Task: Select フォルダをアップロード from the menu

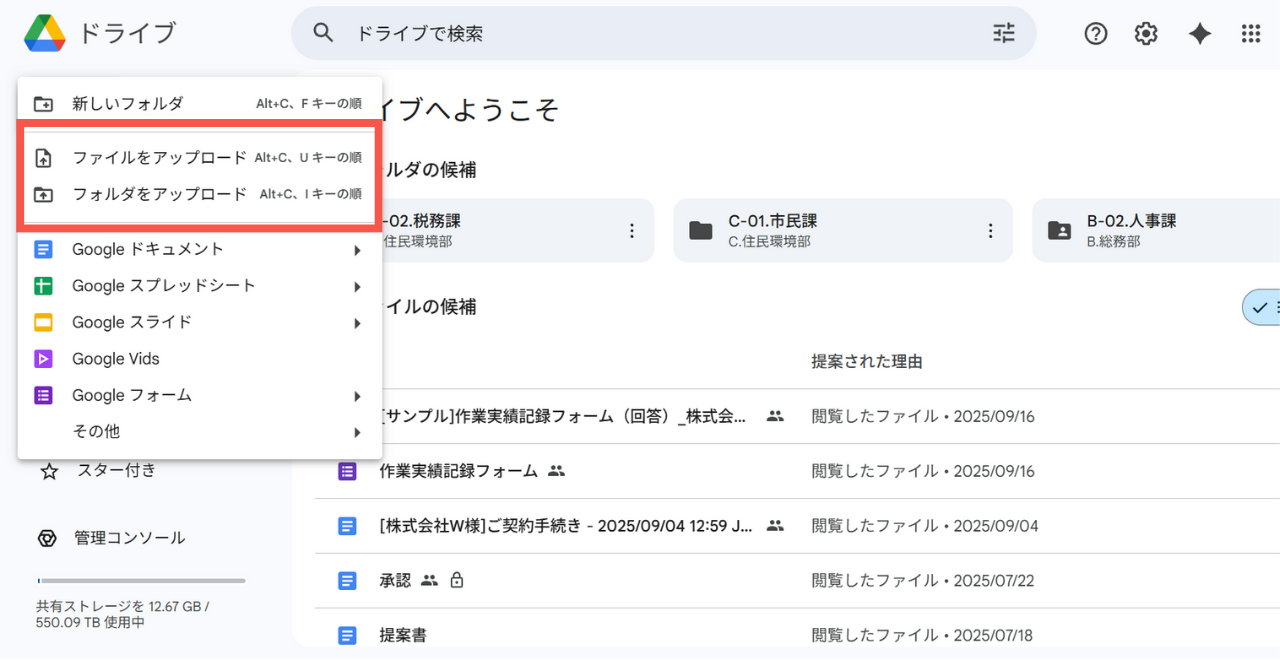Action: pyautogui.click(x=155, y=193)
